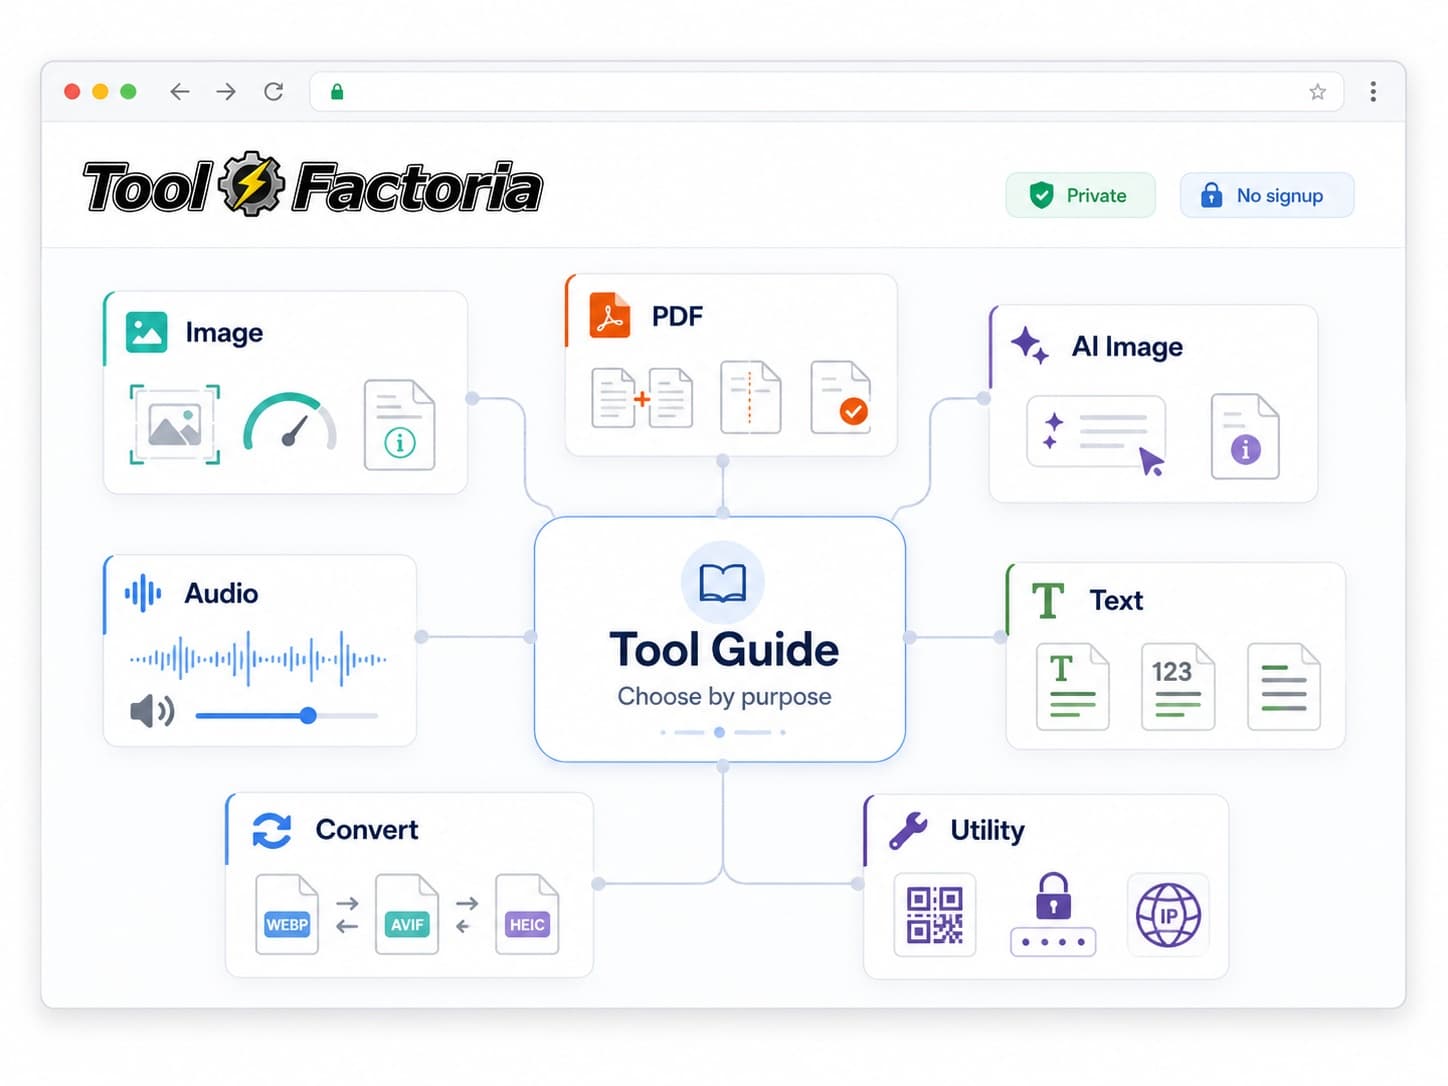Open the IP globe lookup tool
The width and height of the screenshot is (1448, 1086).
pos(1168,915)
